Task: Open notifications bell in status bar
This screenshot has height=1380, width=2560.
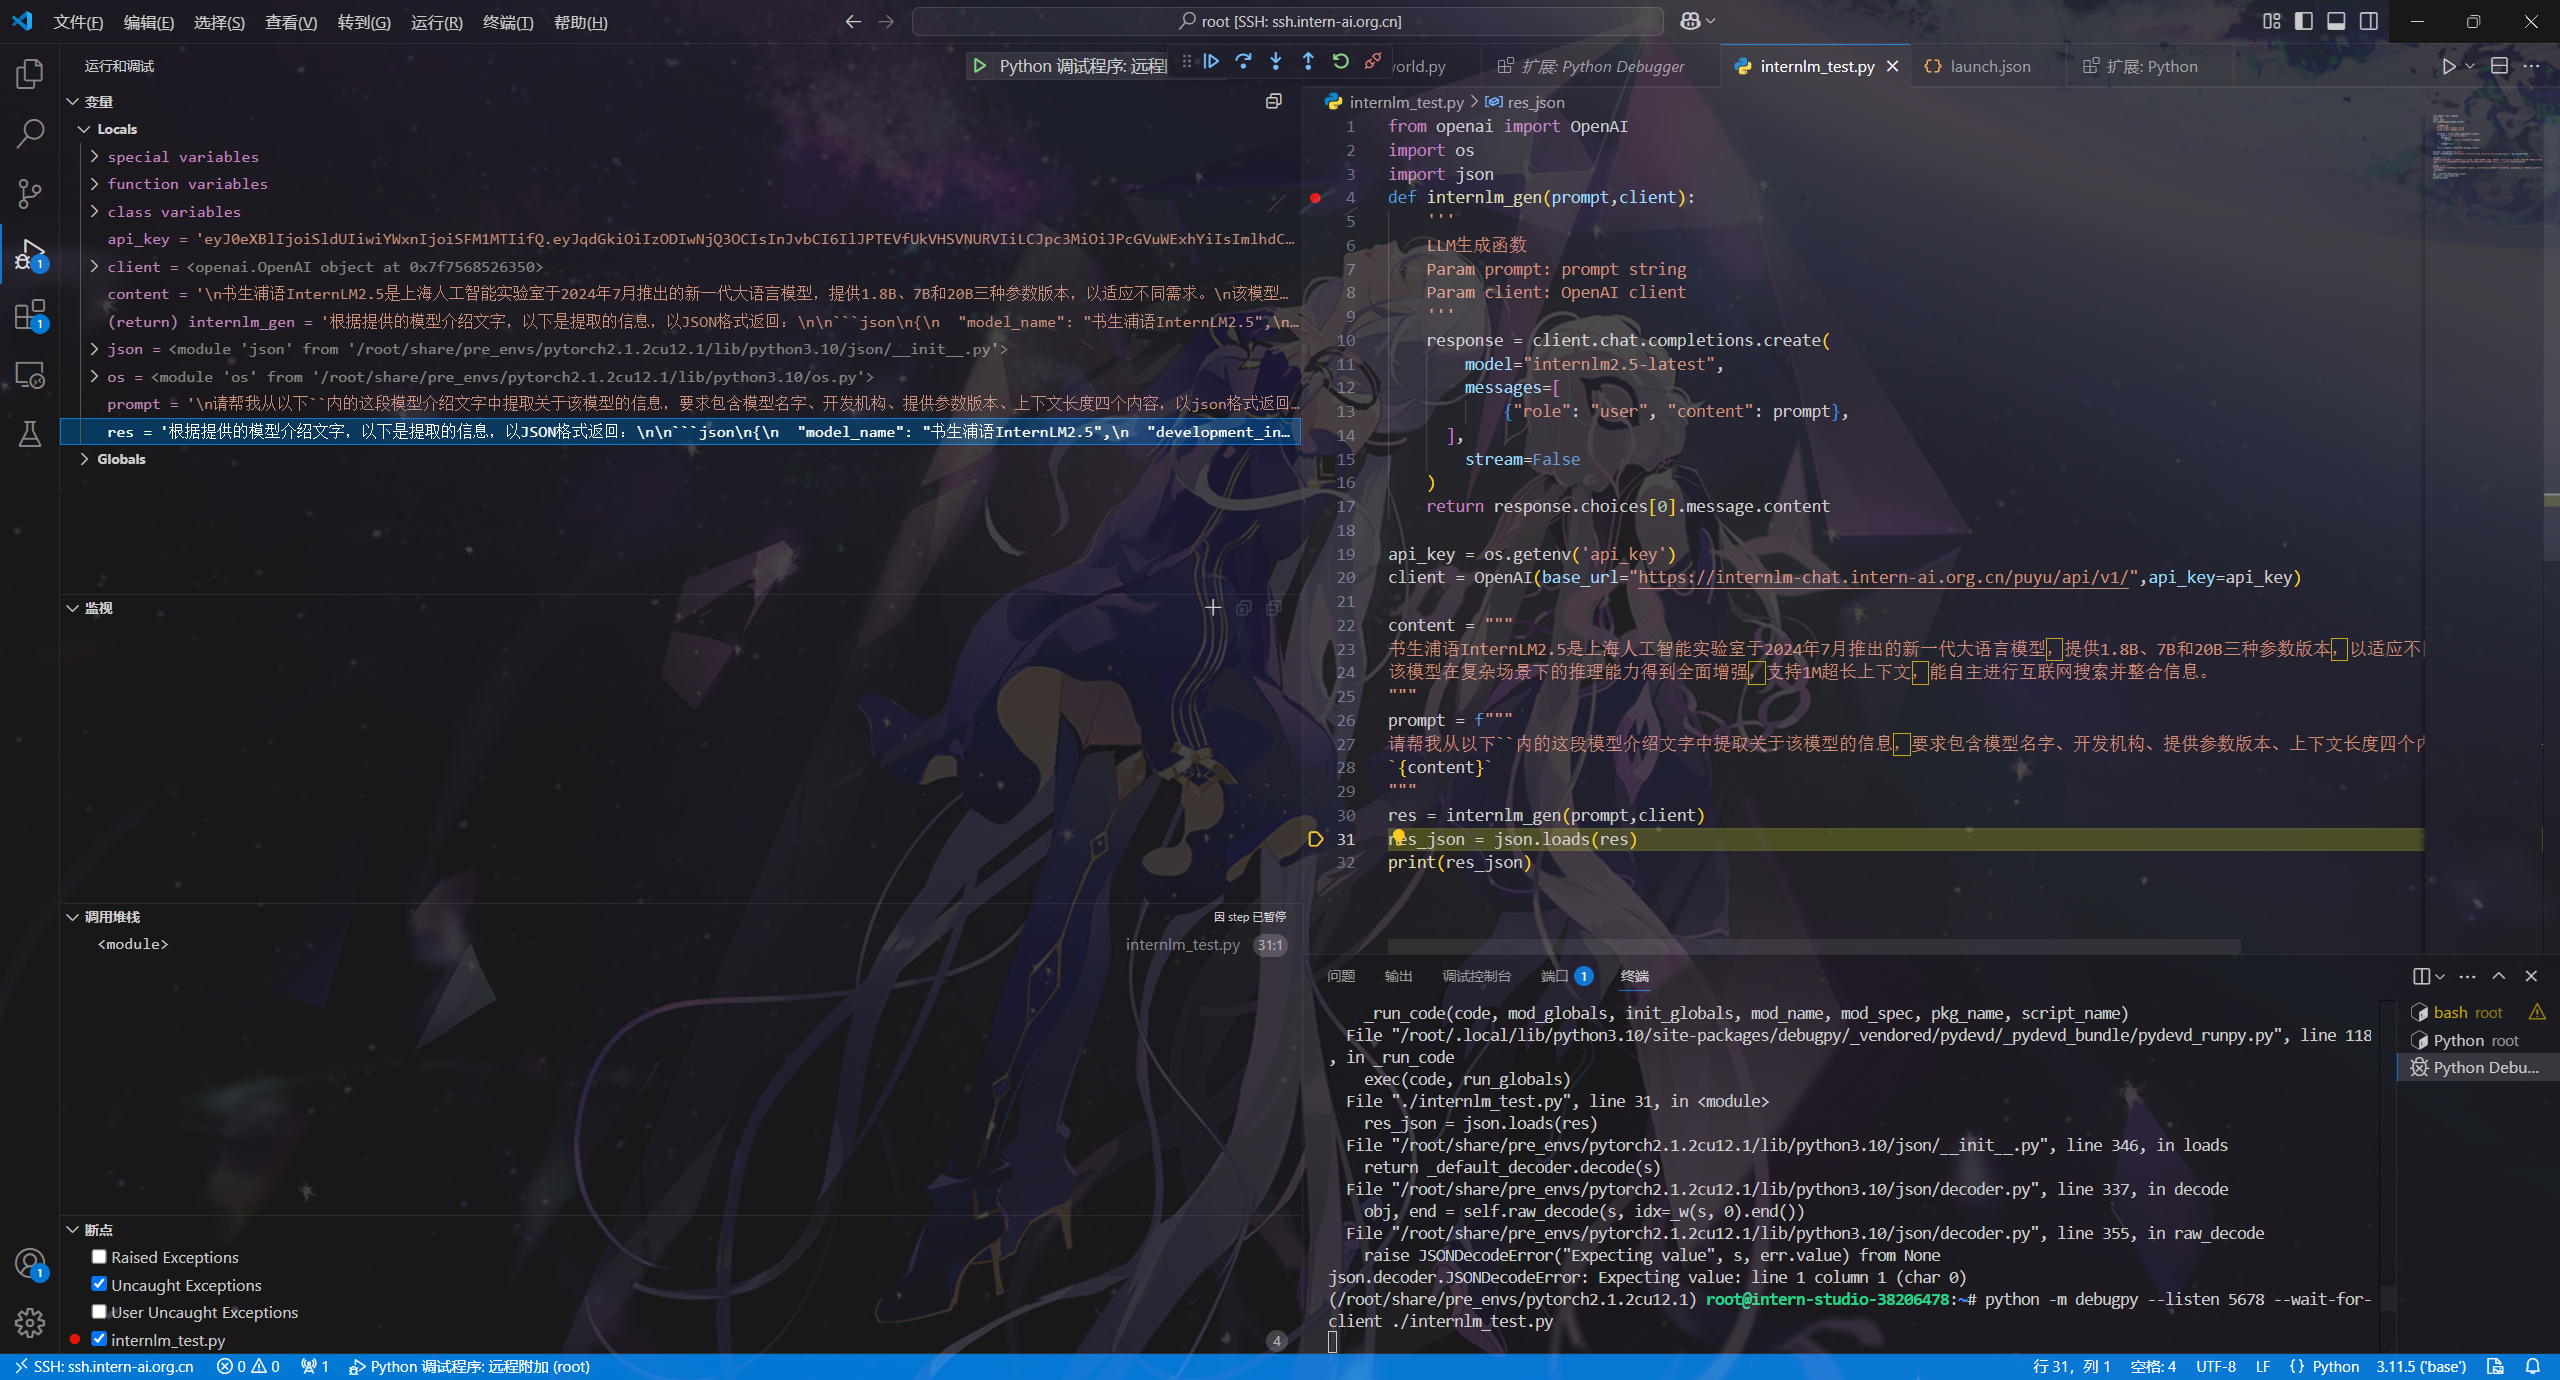Action: click(2533, 1366)
